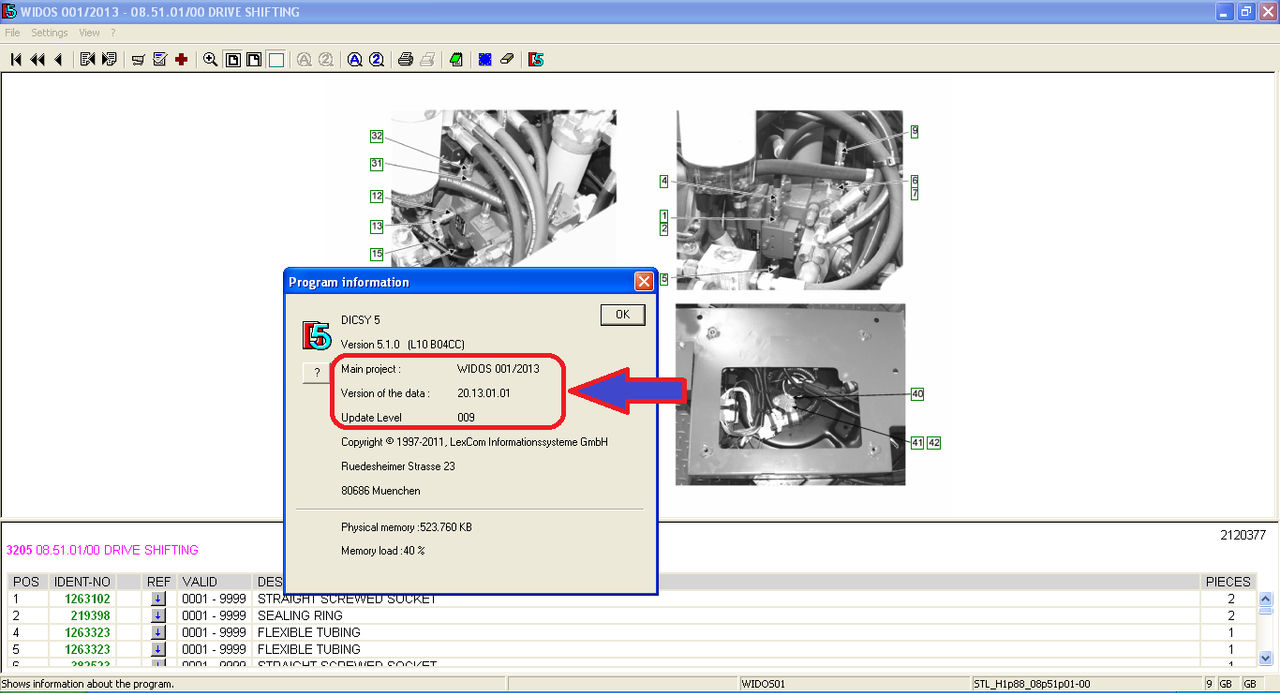
Task: Click the POS column header
Action: click(x=26, y=582)
